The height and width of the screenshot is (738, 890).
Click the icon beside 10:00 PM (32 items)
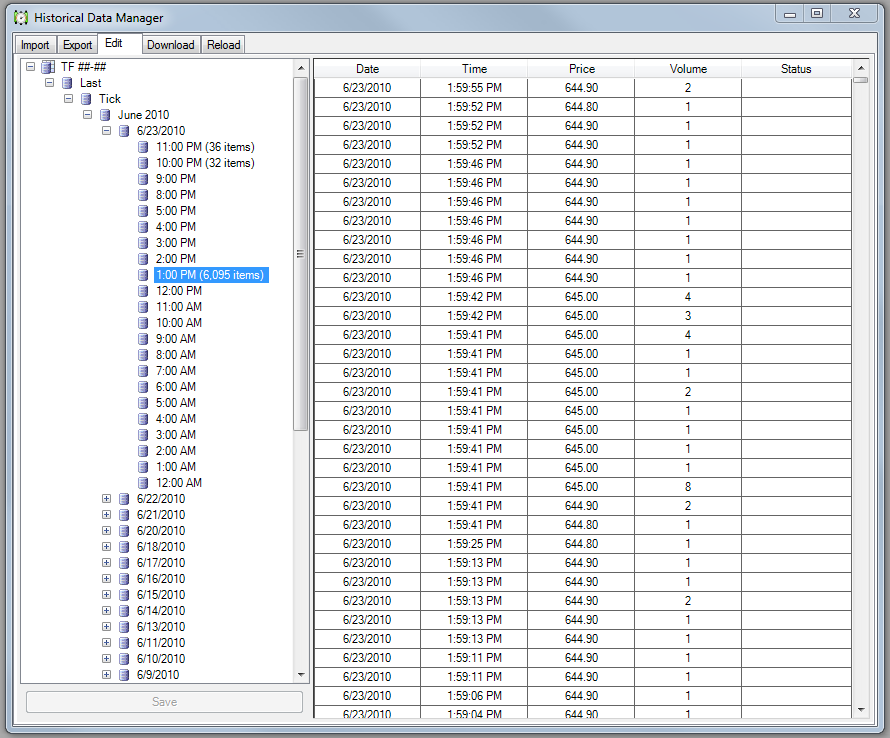pos(144,163)
